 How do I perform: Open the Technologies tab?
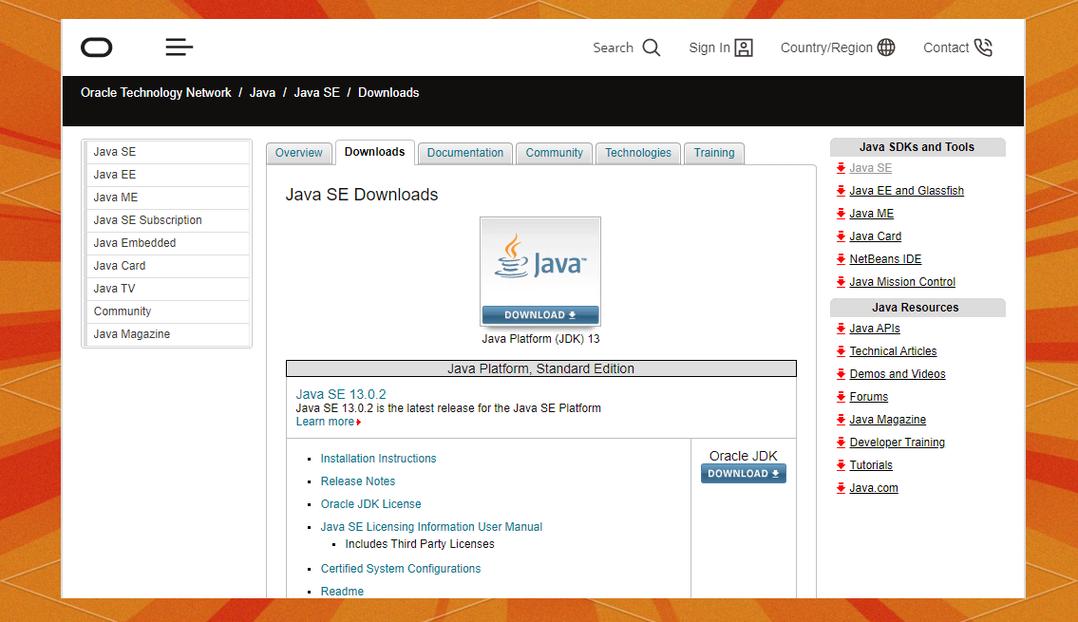point(638,153)
